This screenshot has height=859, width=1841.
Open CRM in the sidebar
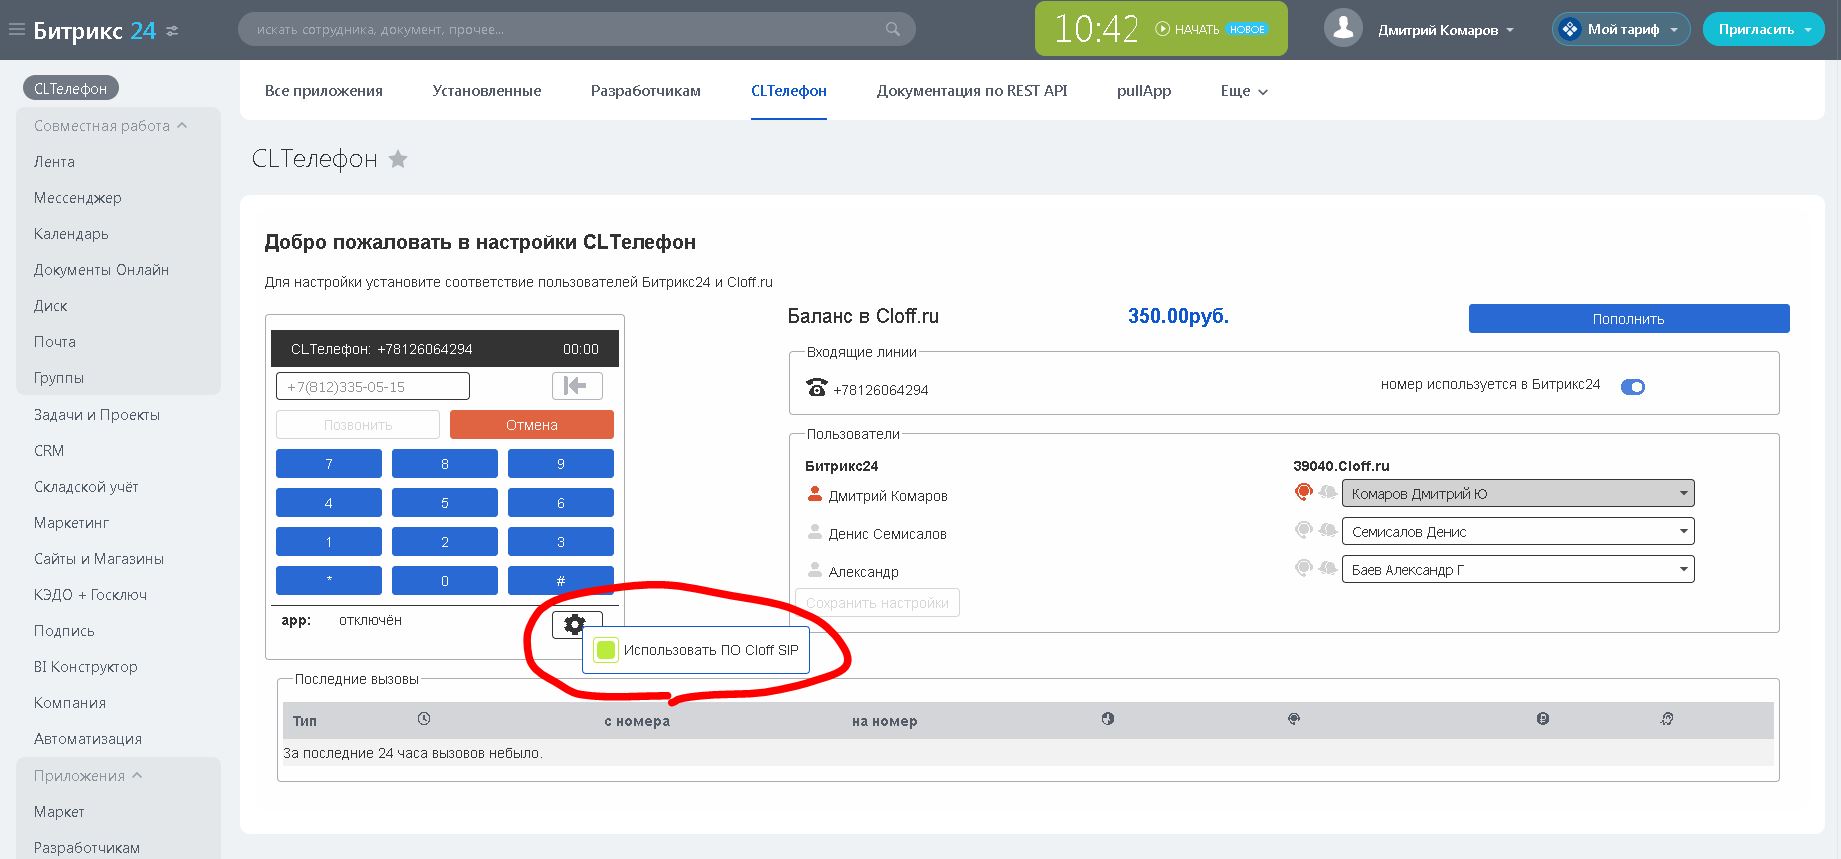49,451
